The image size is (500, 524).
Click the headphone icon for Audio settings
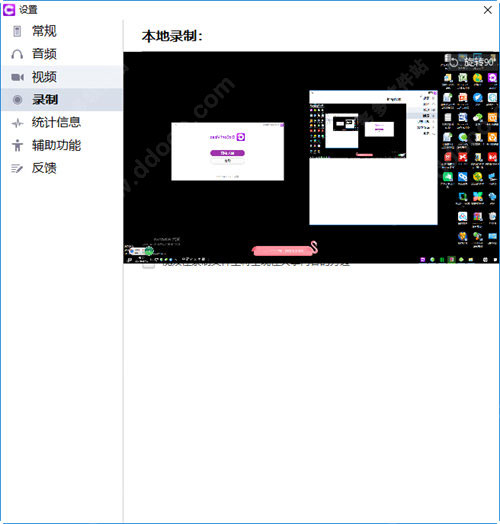pyautogui.click(x=17, y=54)
